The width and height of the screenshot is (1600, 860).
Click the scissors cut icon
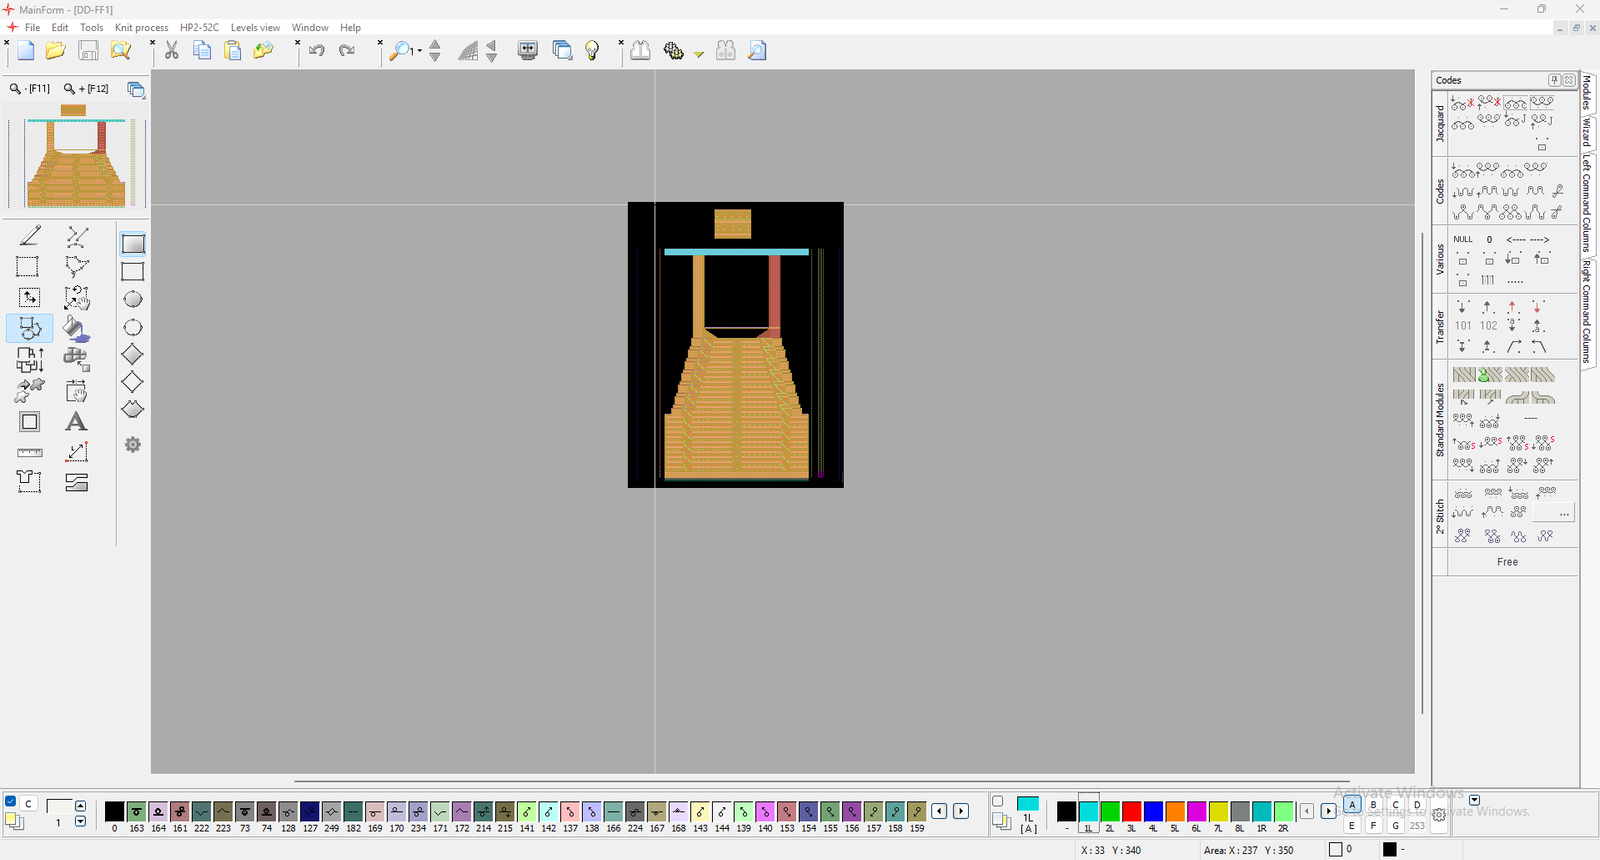pos(172,51)
